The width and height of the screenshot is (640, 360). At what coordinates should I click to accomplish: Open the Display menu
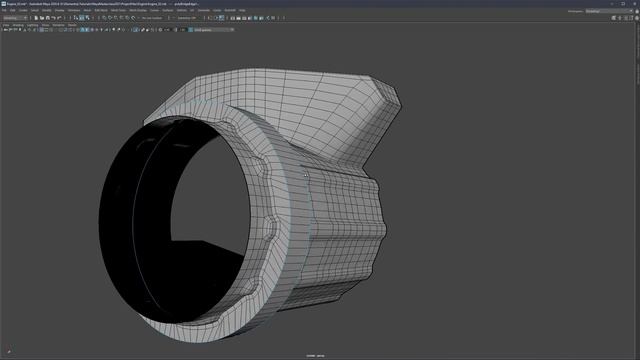pyautogui.click(x=60, y=10)
